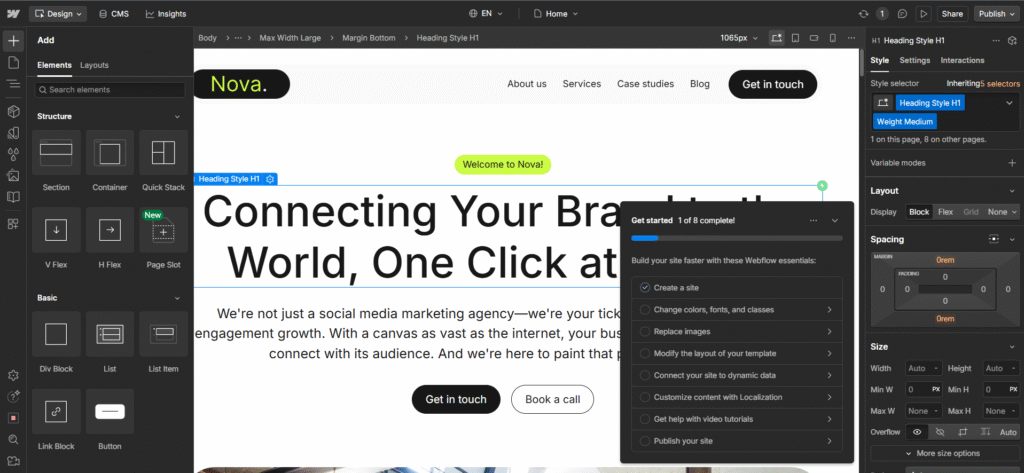Select the tablet breakpoint icon
1024x473 pixels.
click(x=795, y=38)
